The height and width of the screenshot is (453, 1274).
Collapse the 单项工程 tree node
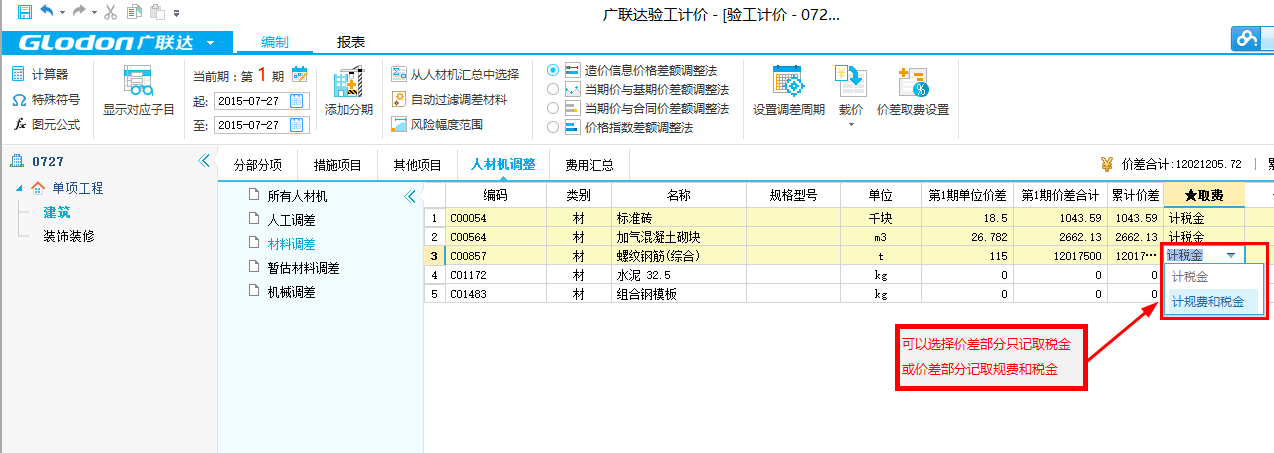tap(20, 188)
